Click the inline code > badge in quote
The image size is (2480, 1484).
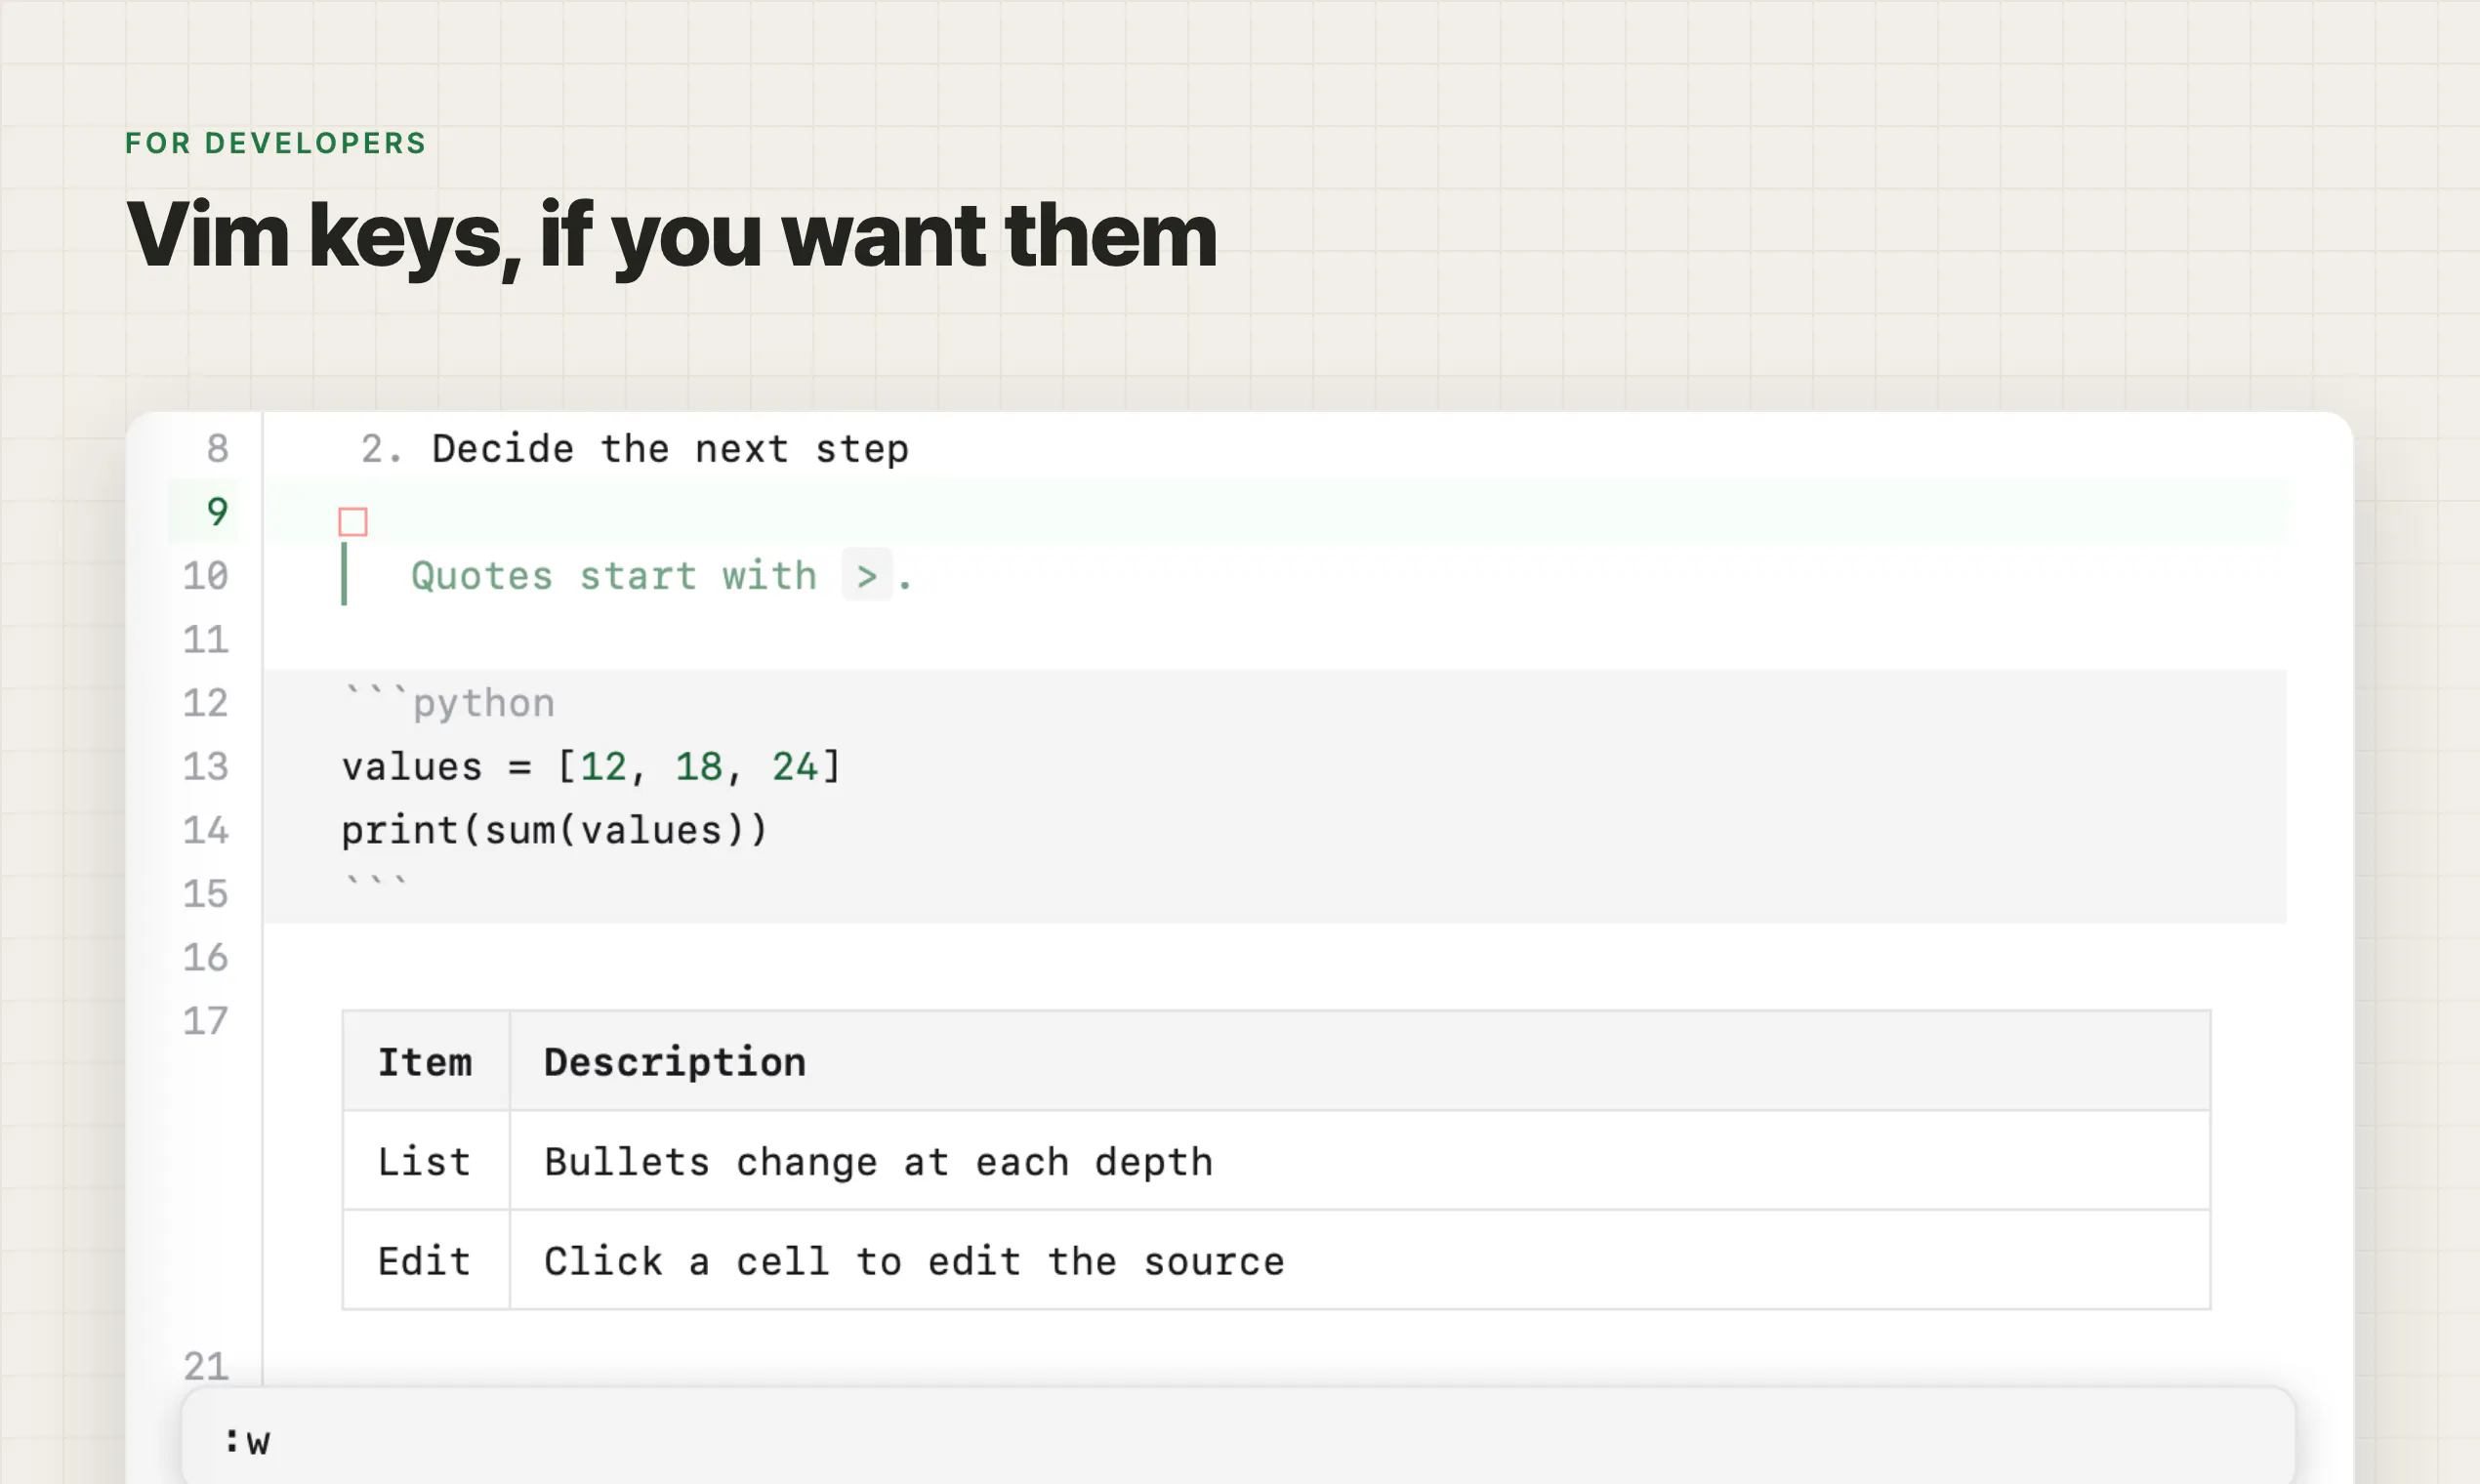(867, 575)
